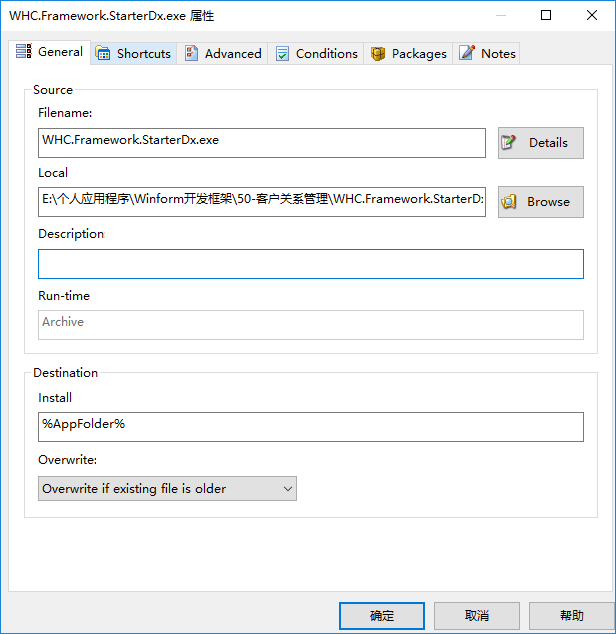Confirm with the 确定 button
Image resolution: width=616 pixels, height=634 pixels.
[x=382, y=616]
